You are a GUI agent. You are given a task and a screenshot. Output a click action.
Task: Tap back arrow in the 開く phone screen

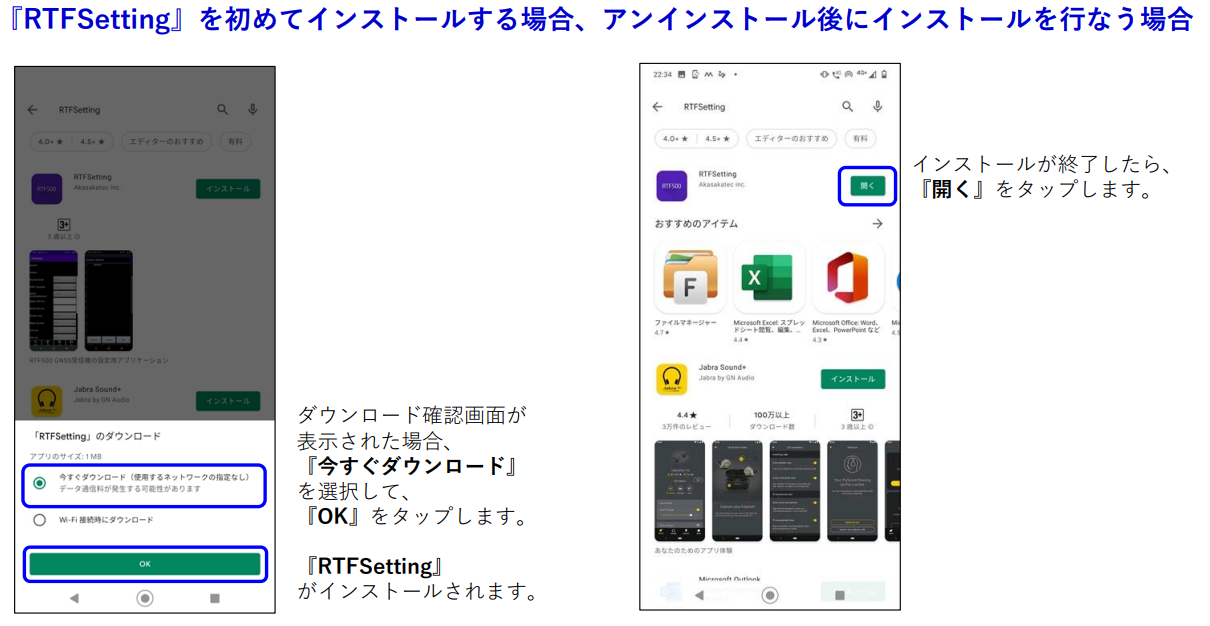(657, 107)
